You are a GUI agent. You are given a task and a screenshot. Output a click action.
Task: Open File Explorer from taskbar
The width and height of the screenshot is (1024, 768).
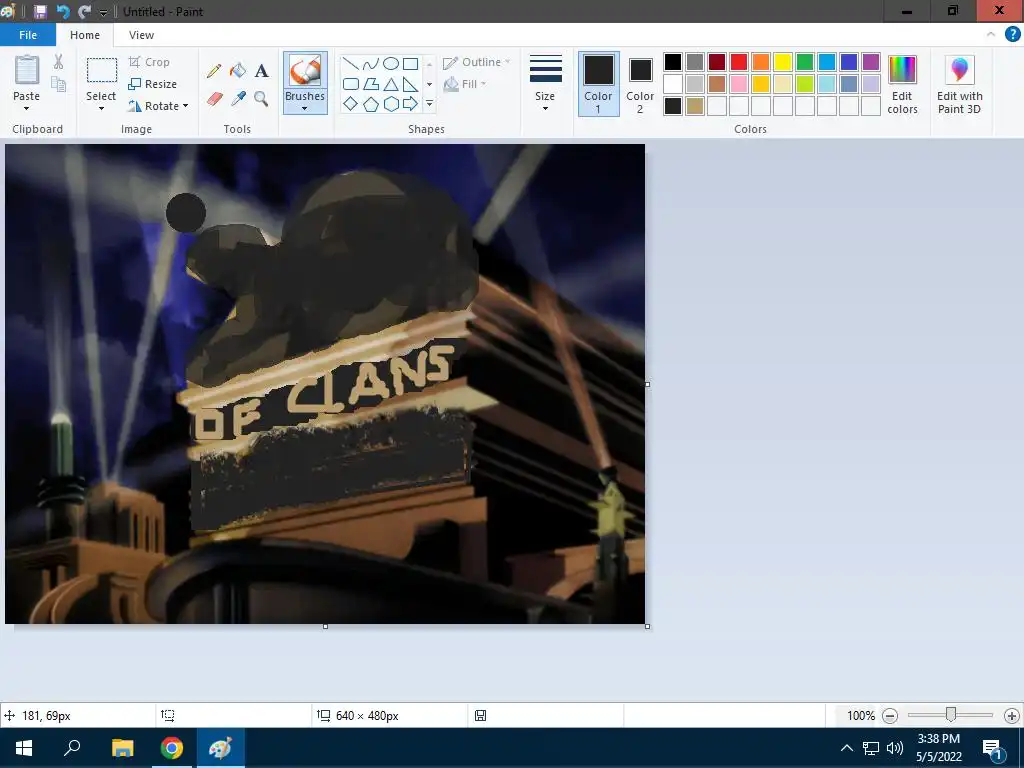click(122, 748)
